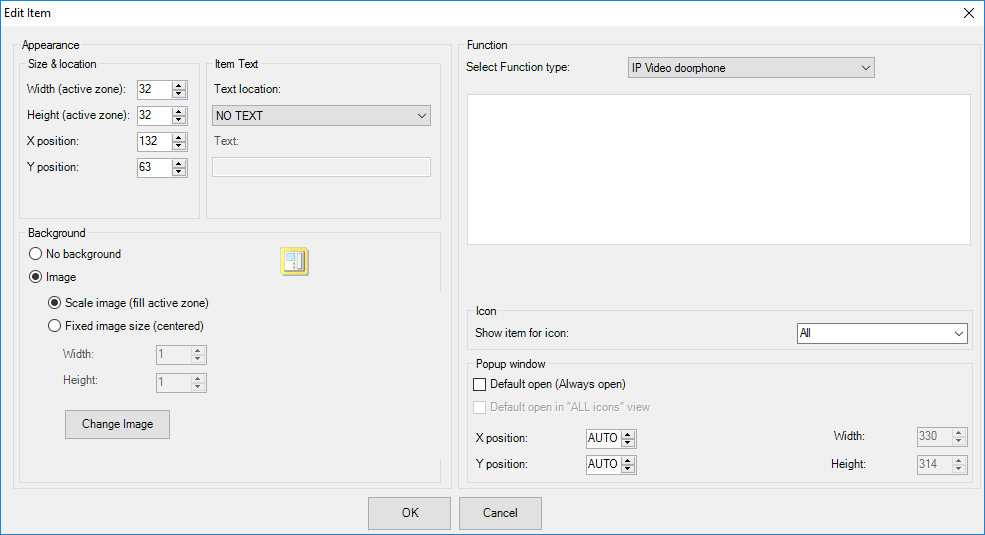Select Scale image (fill active zone)

(x=55, y=303)
